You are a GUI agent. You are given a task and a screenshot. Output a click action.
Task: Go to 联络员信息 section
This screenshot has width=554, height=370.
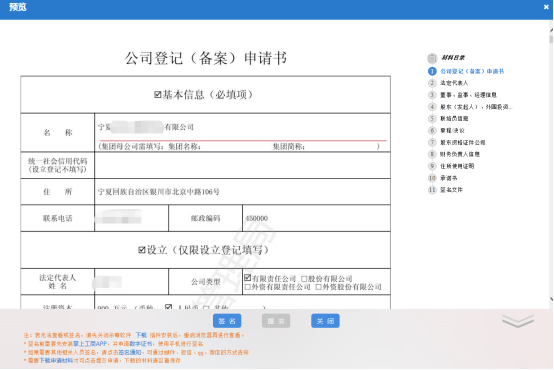[454, 119]
